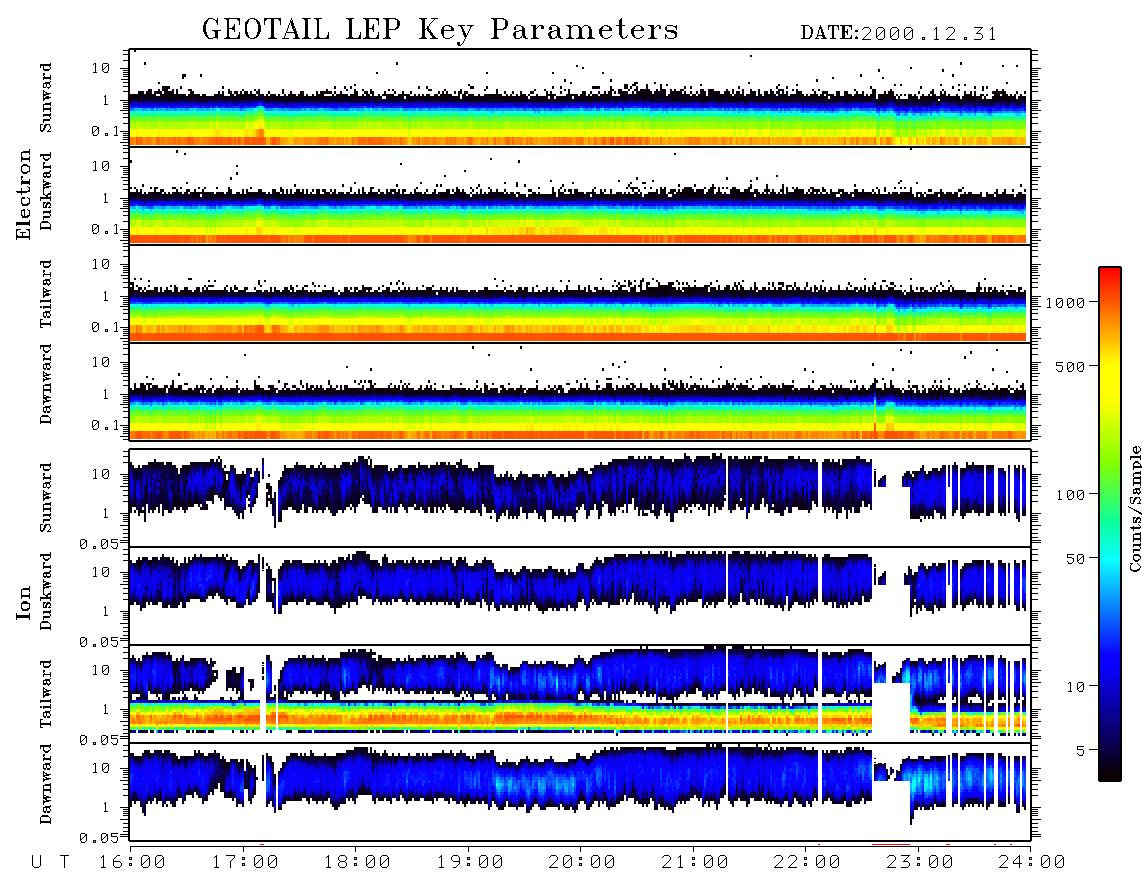
Task: Click the 20:00 time axis label
Action: pyautogui.click(x=582, y=863)
